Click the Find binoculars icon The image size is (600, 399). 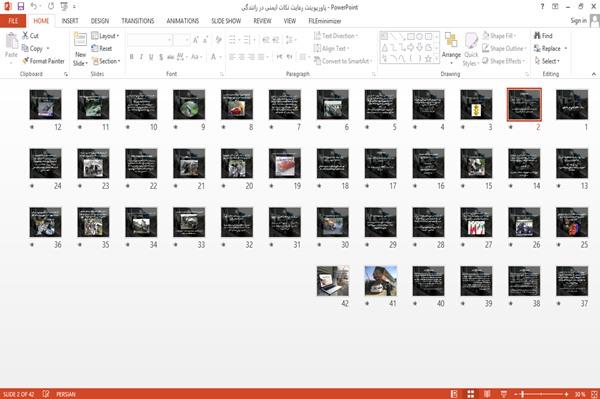coord(537,35)
